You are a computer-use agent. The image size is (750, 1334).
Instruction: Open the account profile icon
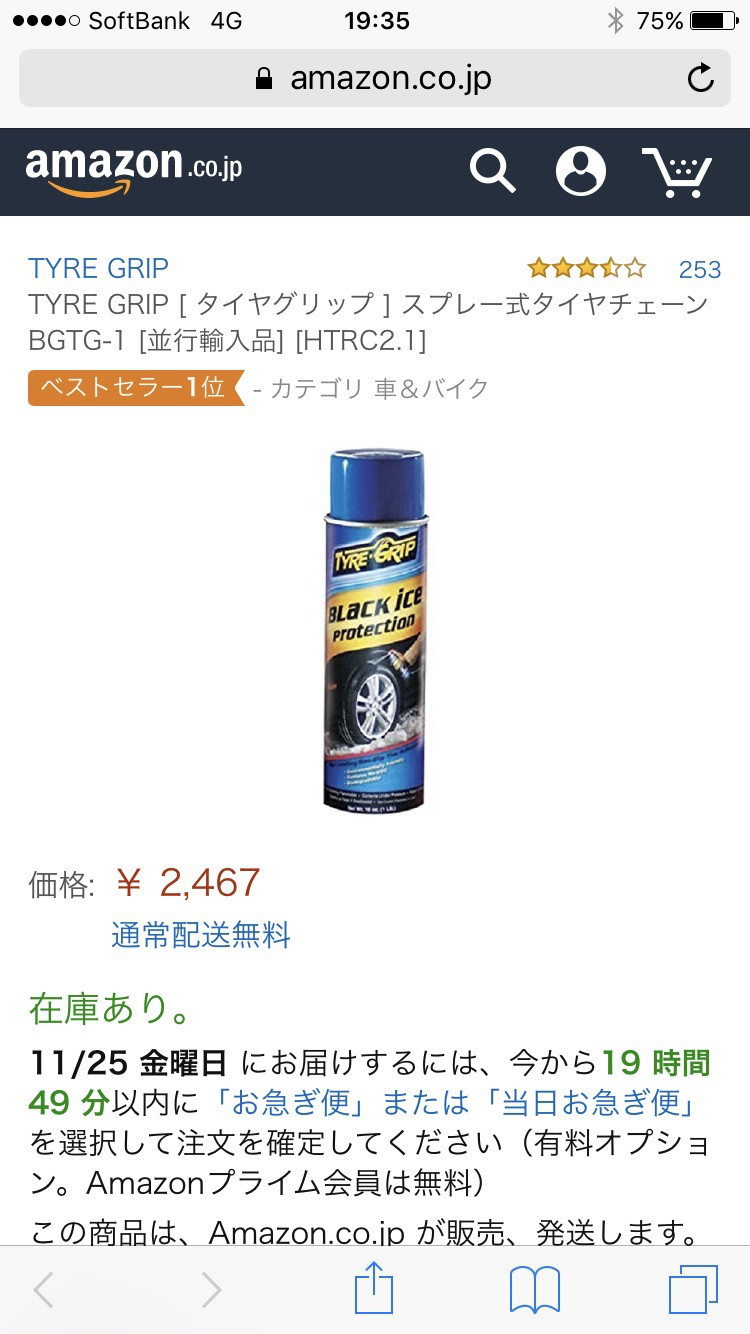pyautogui.click(x=581, y=171)
